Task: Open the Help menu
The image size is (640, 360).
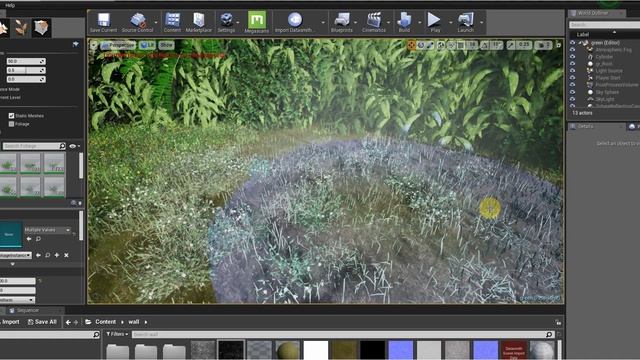Action: click(x=10, y=5)
